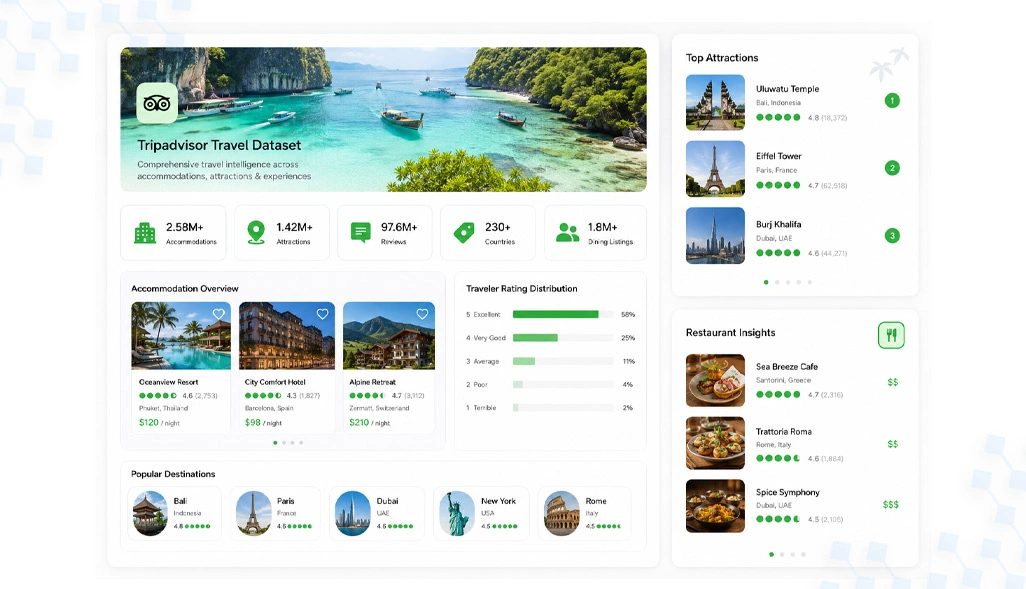Screen dimensions: 1026x589
Task: Click rank badge 1 beside Uluwatu Temple
Action: pyautogui.click(x=892, y=101)
